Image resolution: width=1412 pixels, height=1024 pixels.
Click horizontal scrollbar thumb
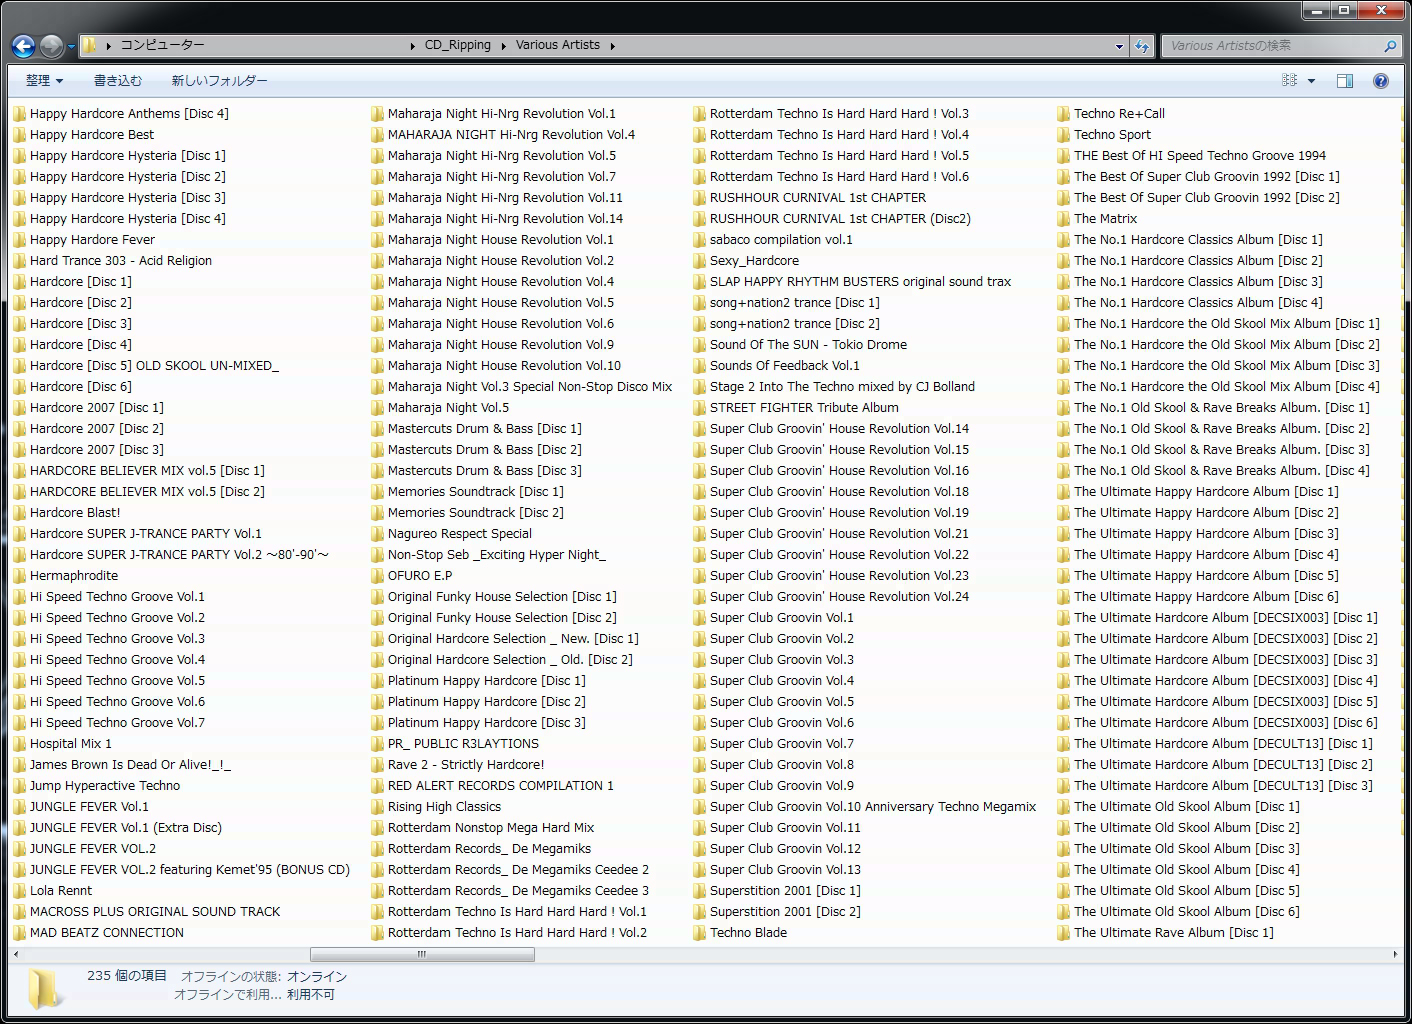[x=422, y=954]
